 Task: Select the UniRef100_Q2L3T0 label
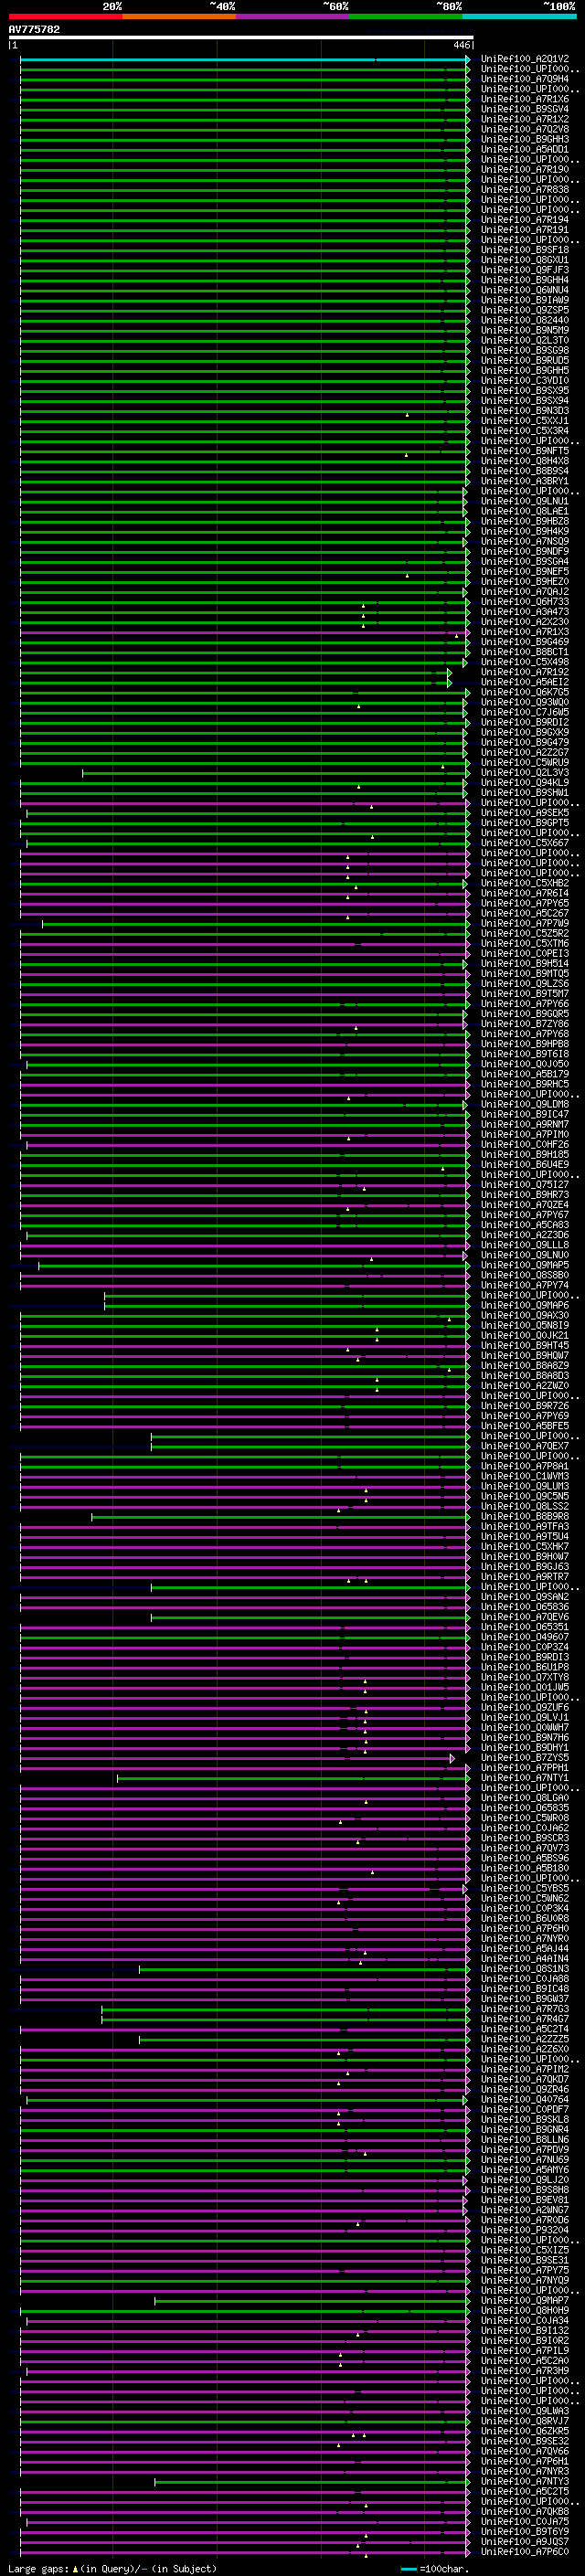click(x=525, y=340)
